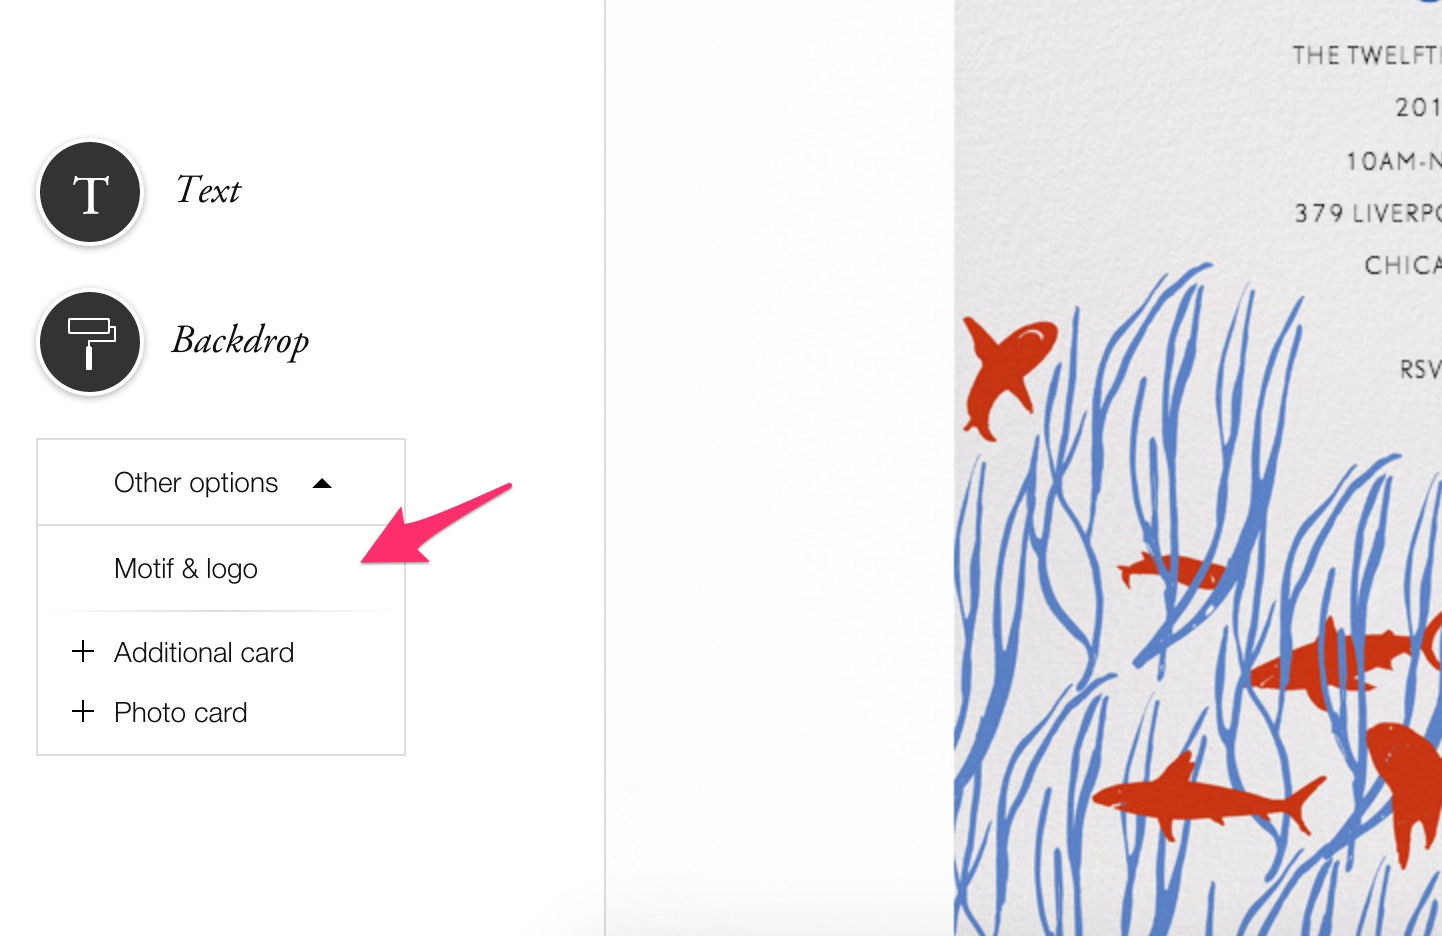Click the circular T Text tool icon

[90, 192]
